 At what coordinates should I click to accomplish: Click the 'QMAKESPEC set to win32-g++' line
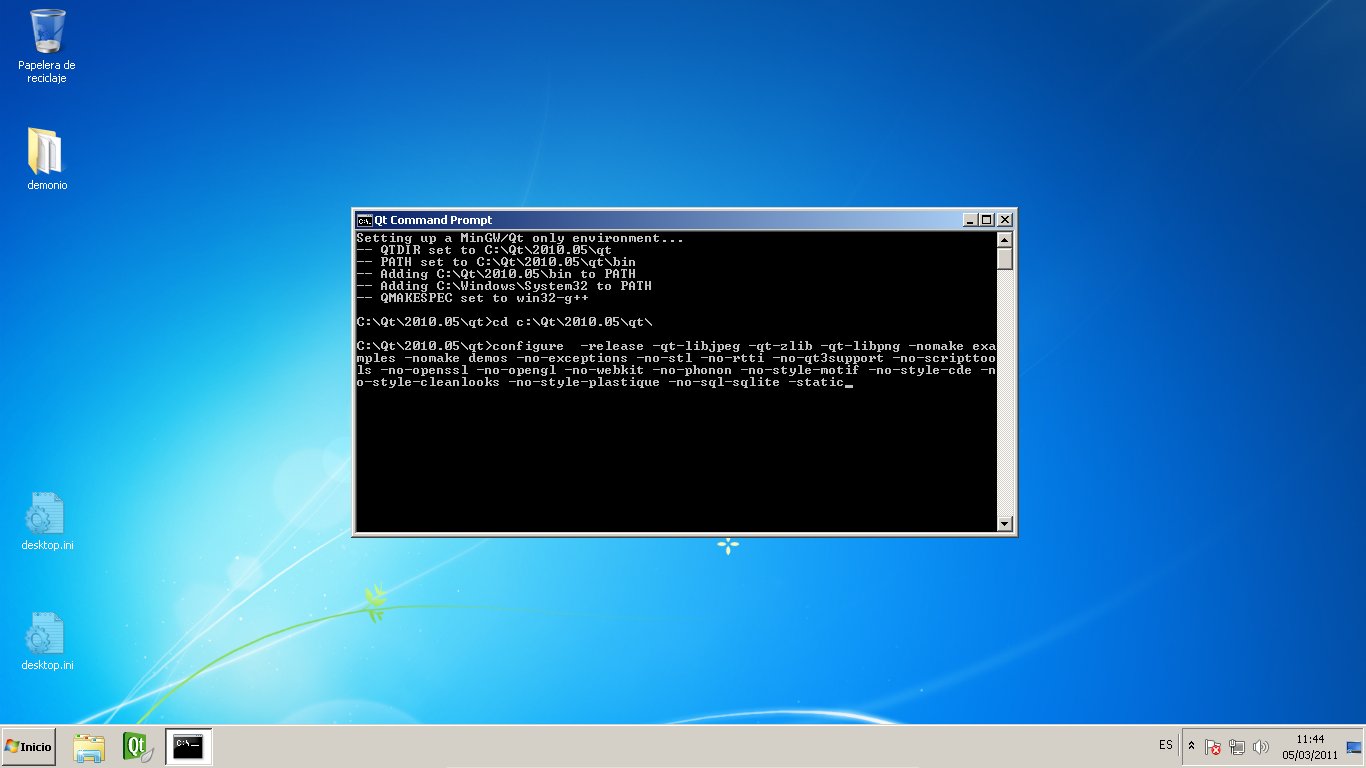point(472,298)
